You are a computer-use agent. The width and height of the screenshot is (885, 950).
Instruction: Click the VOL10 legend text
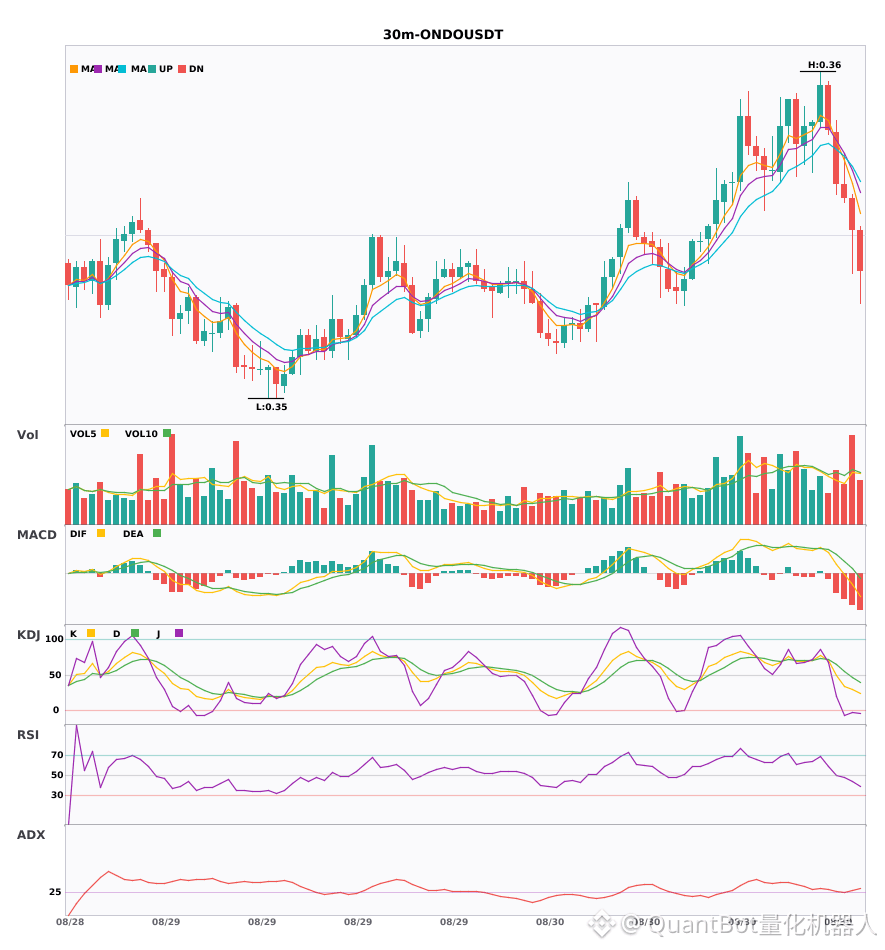[x=141, y=434]
